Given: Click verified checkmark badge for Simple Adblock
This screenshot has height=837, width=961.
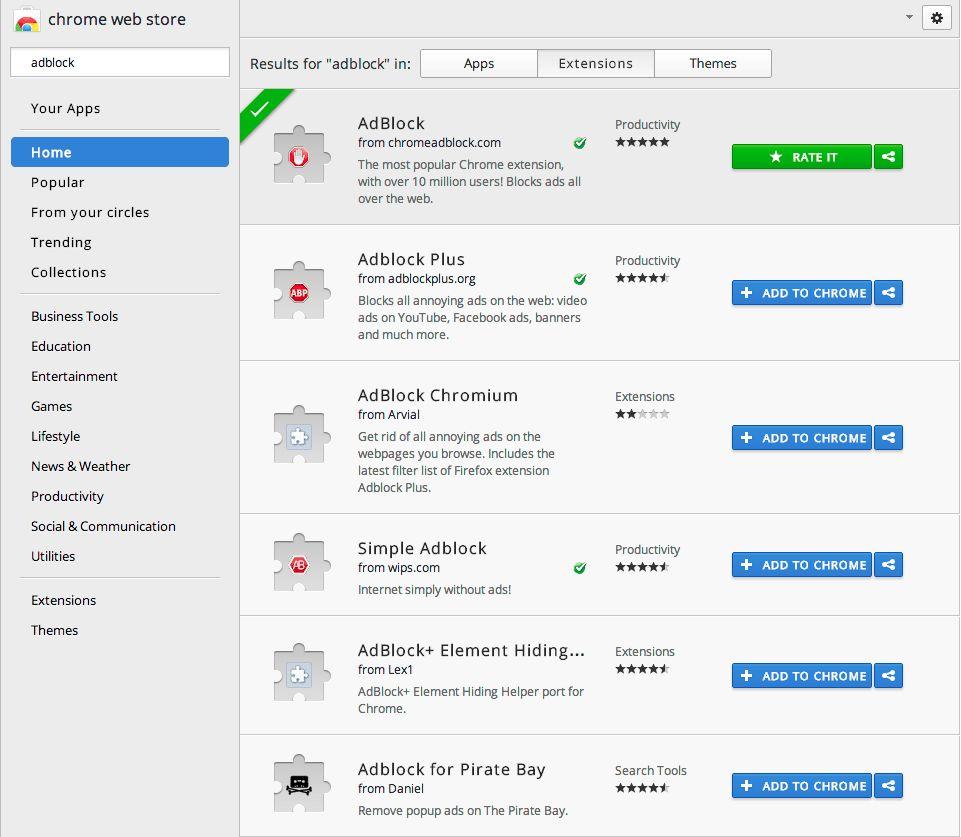Looking at the screenshot, I should coord(580,568).
